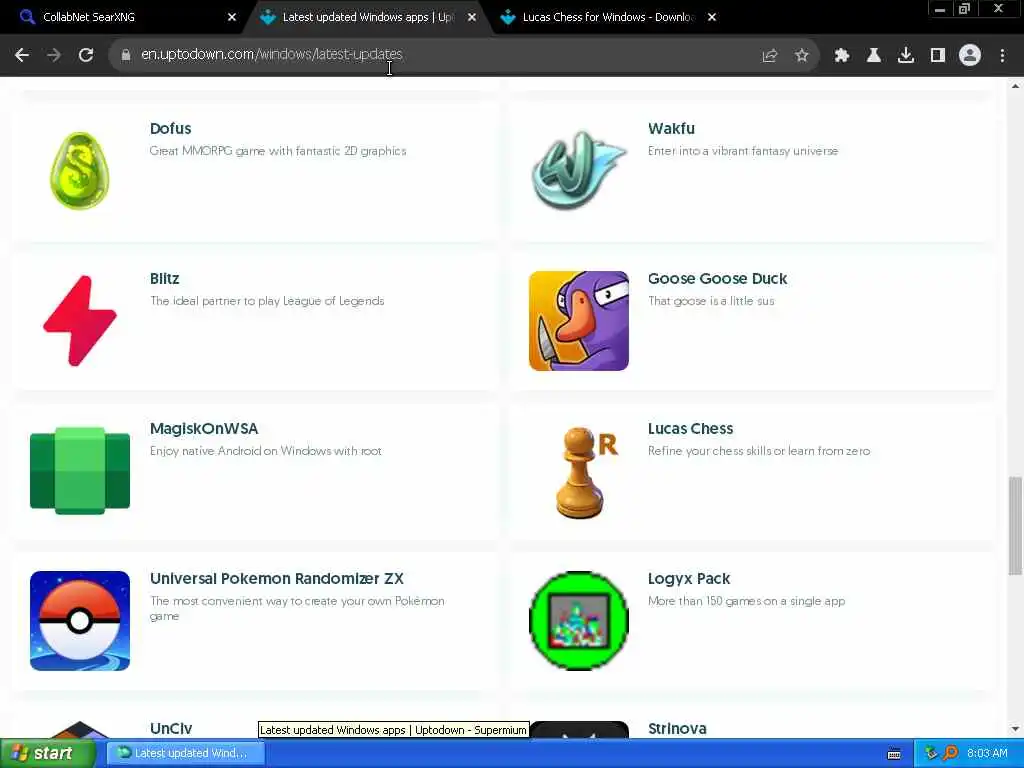1024x768 pixels.
Task: Toggle the side panel icon
Action: (x=938, y=56)
